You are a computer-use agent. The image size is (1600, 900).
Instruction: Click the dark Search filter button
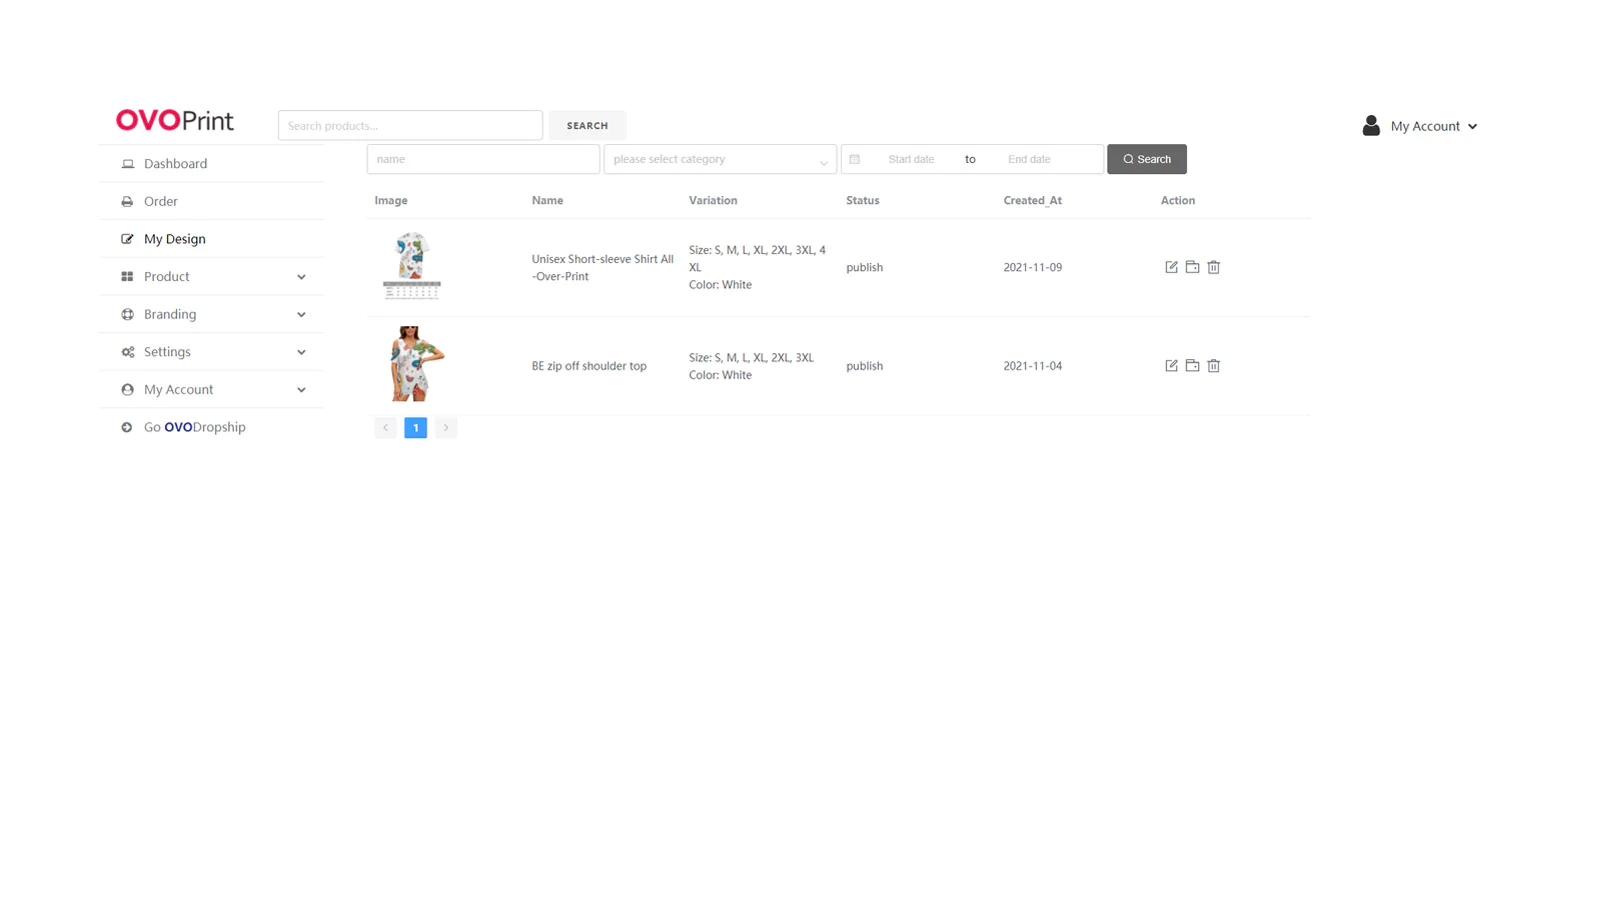point(1147,159)
